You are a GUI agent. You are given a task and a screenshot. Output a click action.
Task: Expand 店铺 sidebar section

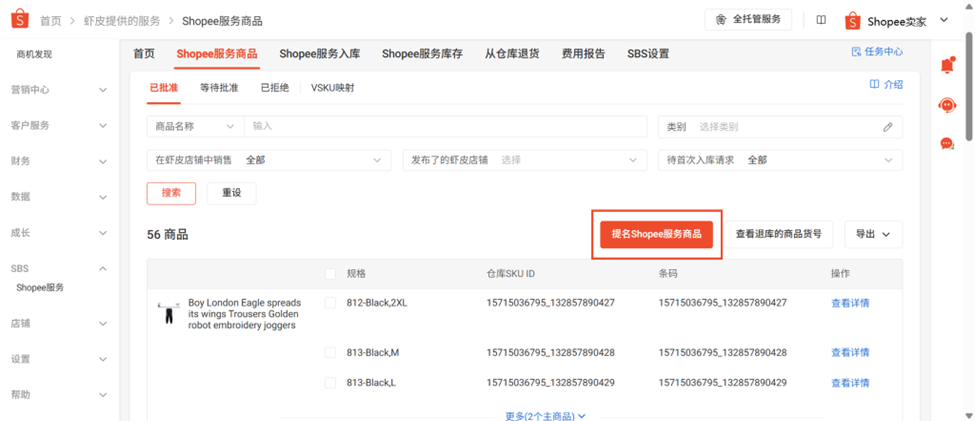60,323
